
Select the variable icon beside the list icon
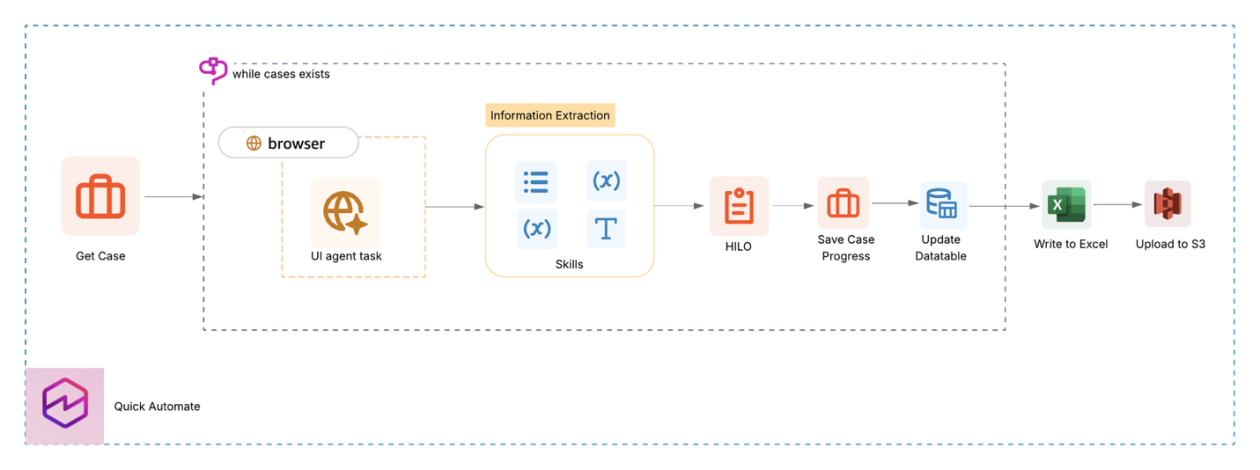pos(605,182)
